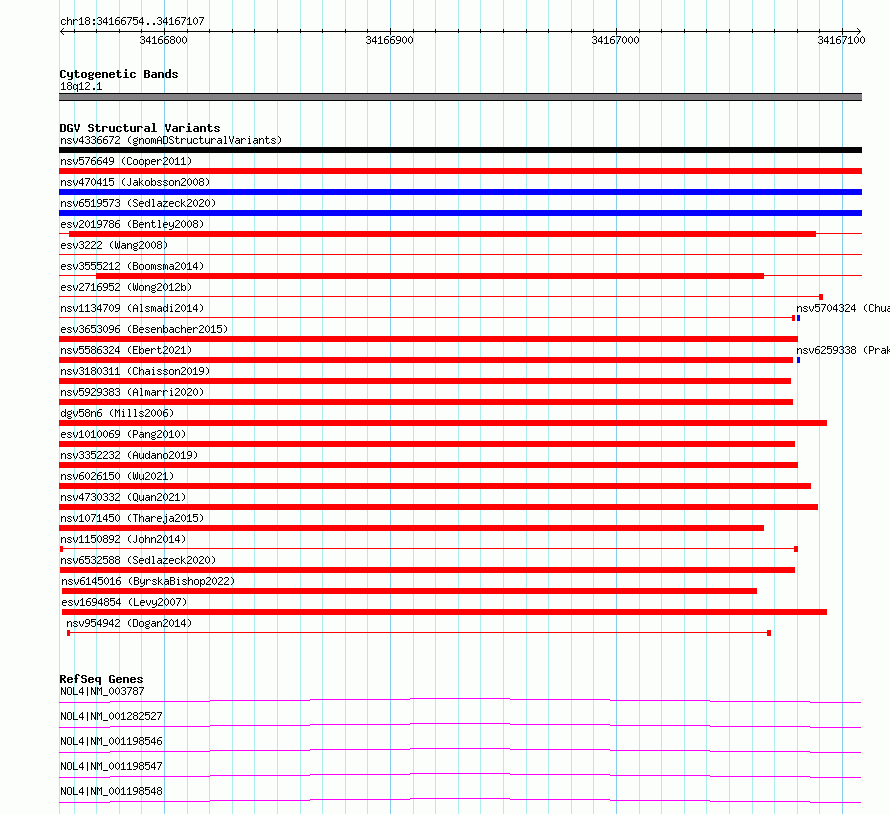
Task: Select esv3222 (Wang2008) label
Action: coord(114,245)
